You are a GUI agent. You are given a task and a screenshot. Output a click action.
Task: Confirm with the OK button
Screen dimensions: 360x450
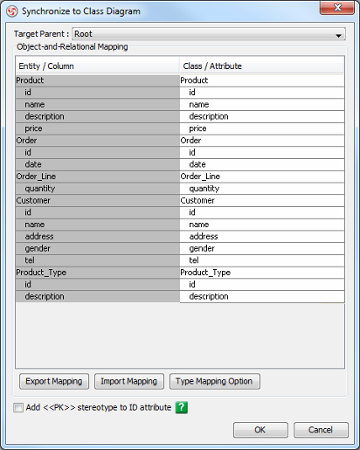tap(260, 430)
